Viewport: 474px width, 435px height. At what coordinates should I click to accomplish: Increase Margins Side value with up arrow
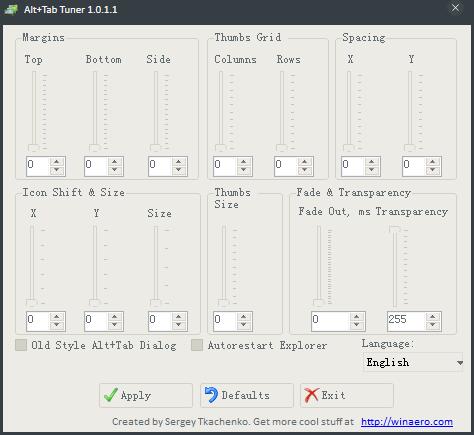[179, 162]
